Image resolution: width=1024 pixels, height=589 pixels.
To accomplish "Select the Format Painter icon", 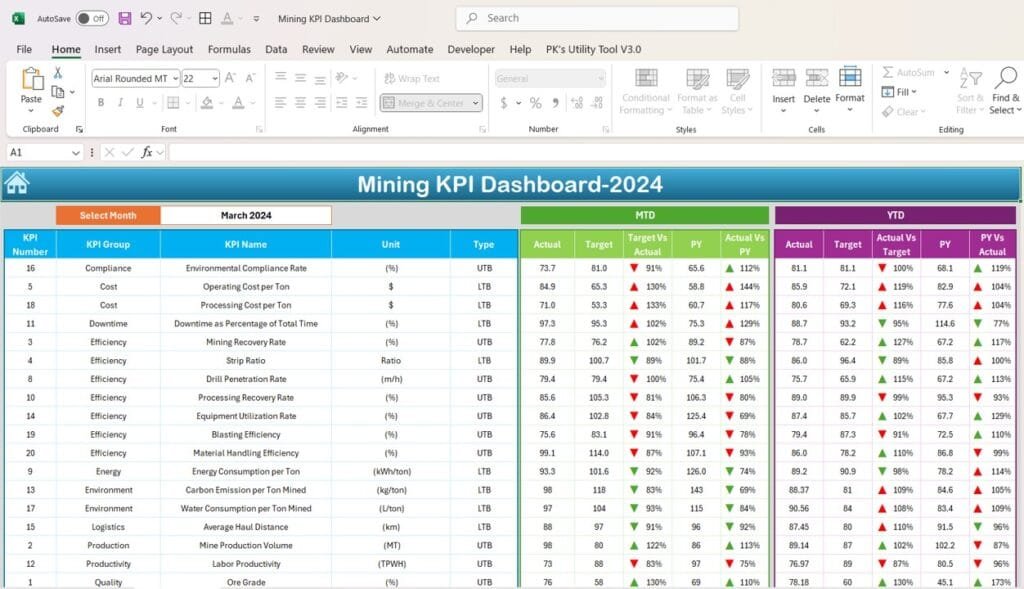I will point(57,110).
